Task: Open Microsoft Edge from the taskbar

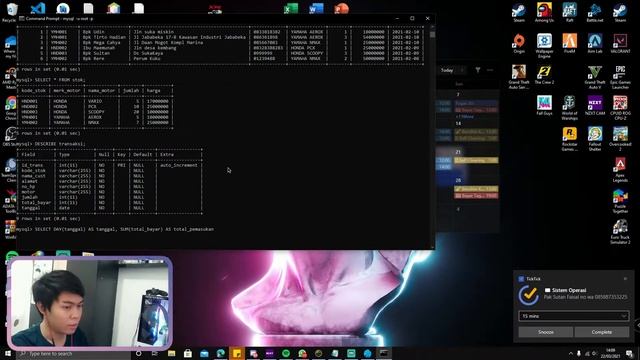Action: click(220, 353)
